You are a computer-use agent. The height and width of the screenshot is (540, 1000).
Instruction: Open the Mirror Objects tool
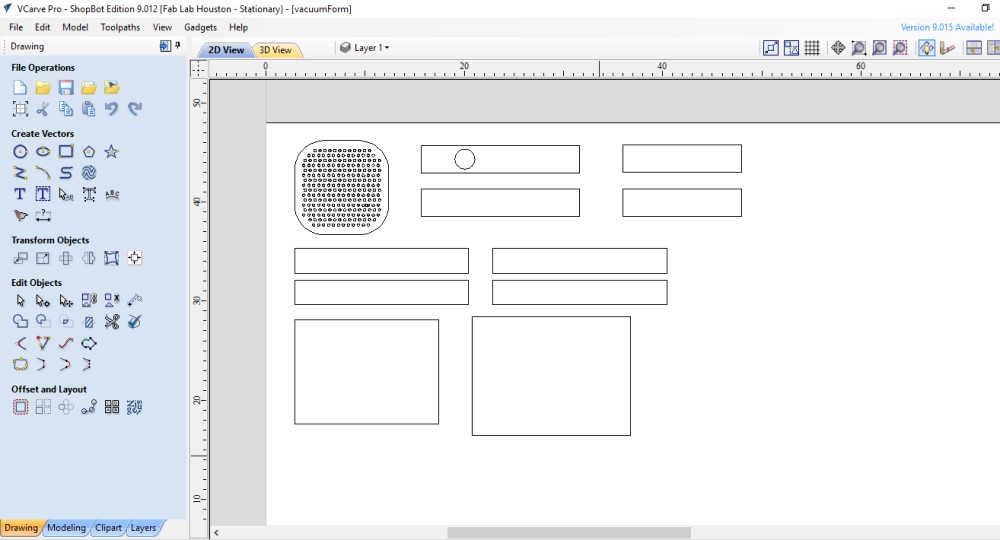point(89,258)
